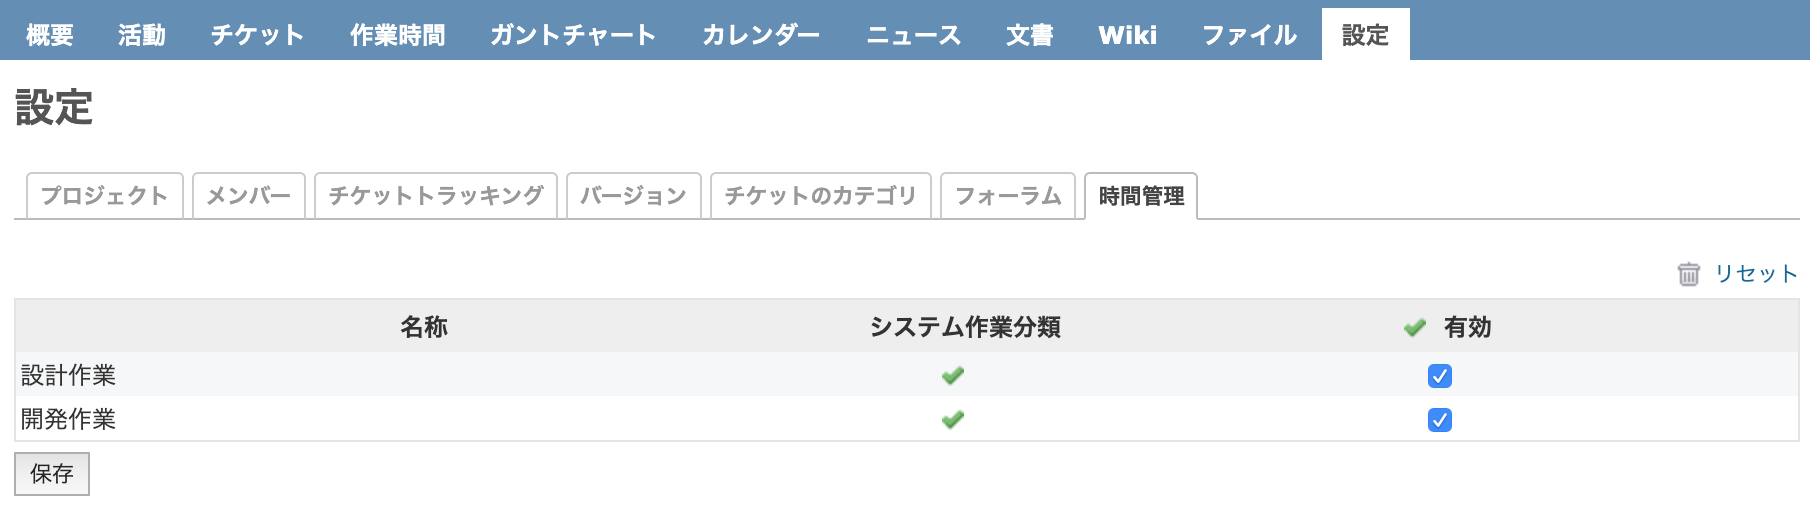Go to the チケット menu tab
1810x508 pixels.
(x=257, y=35)
